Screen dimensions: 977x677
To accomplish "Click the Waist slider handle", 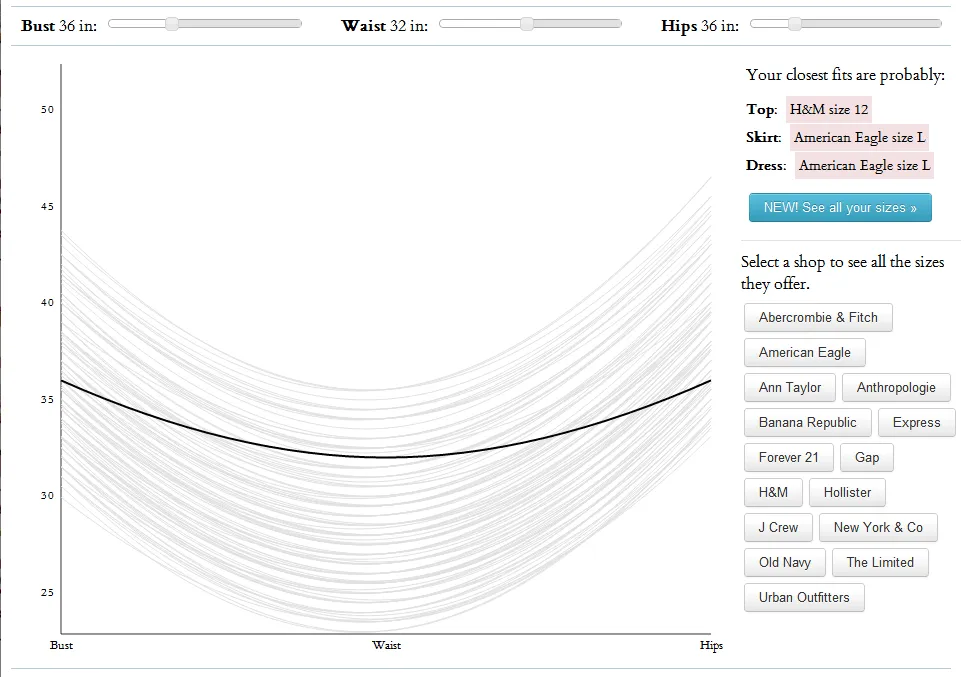I will pos(527,24).
